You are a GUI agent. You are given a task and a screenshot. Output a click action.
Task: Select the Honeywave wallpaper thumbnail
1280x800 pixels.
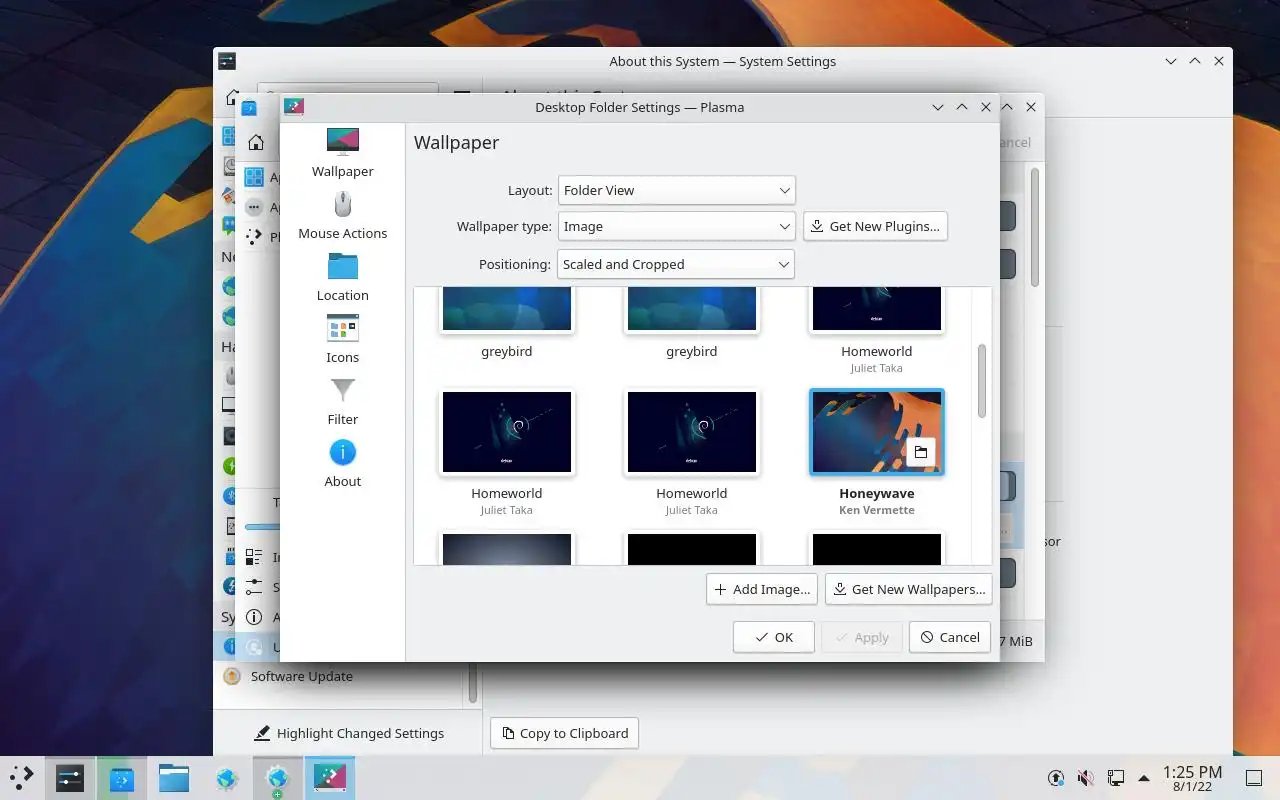coord(877,432)
